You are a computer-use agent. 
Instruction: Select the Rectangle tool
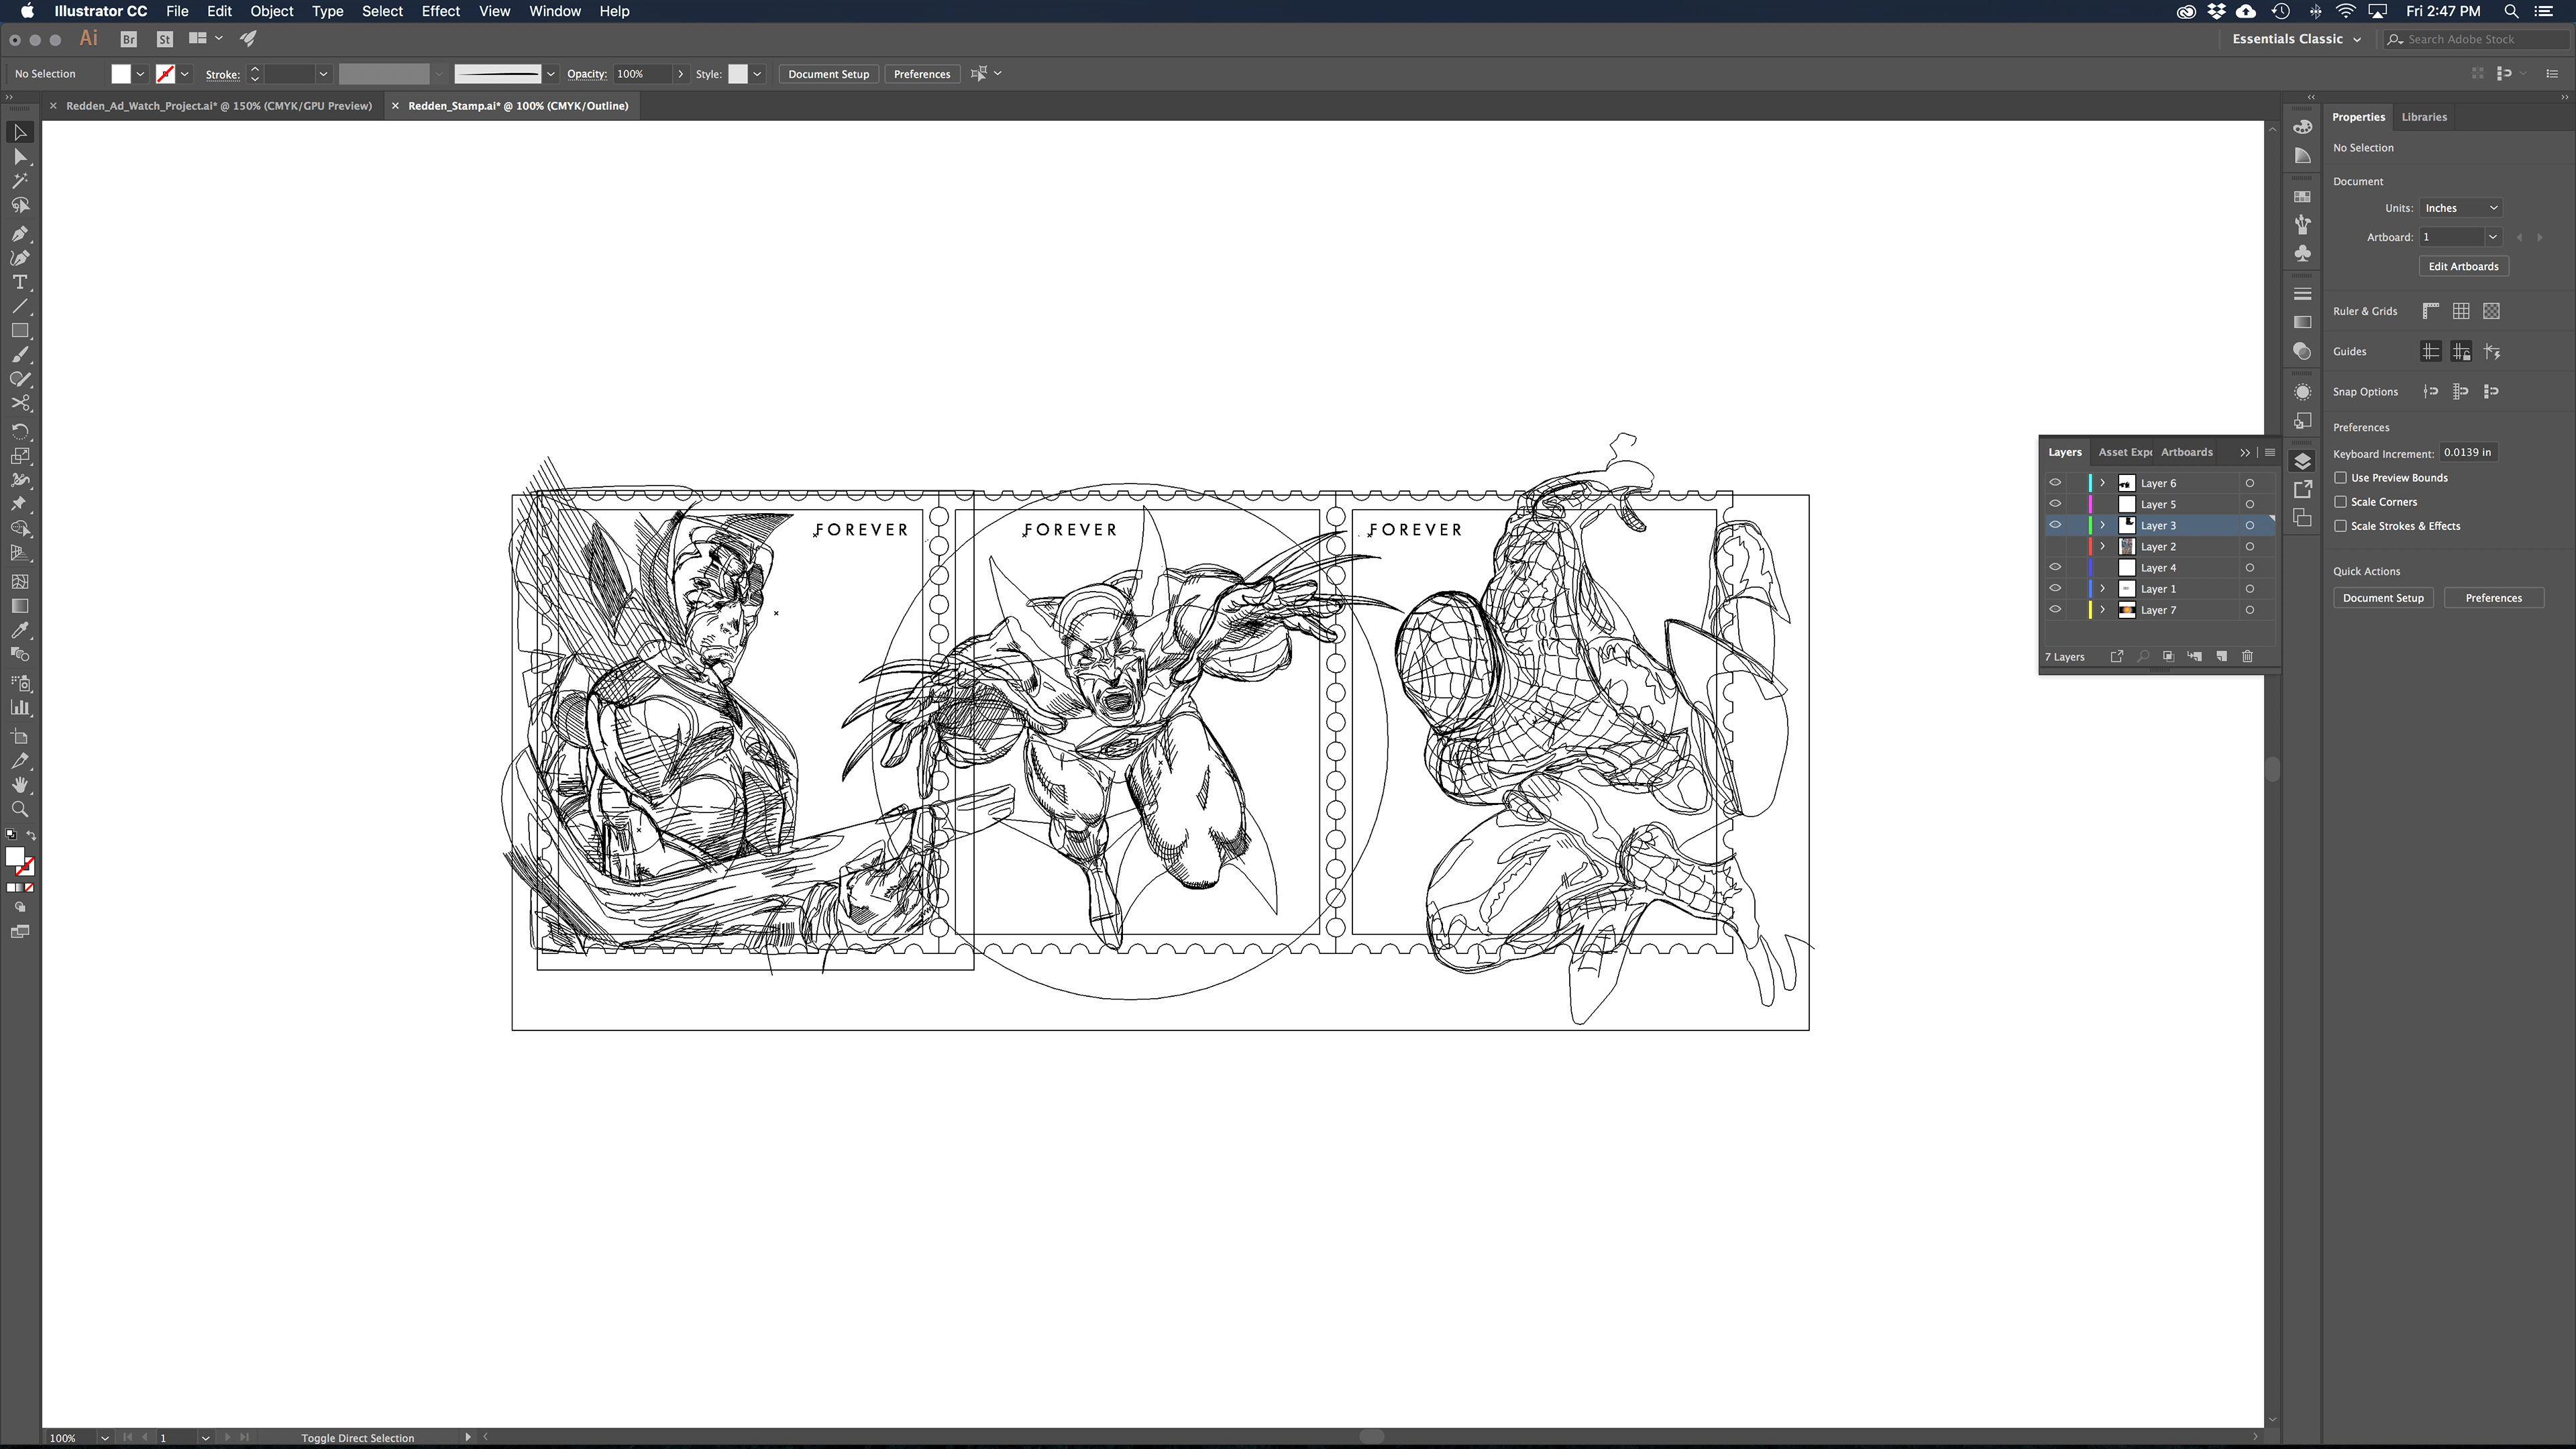coord(19,330)
